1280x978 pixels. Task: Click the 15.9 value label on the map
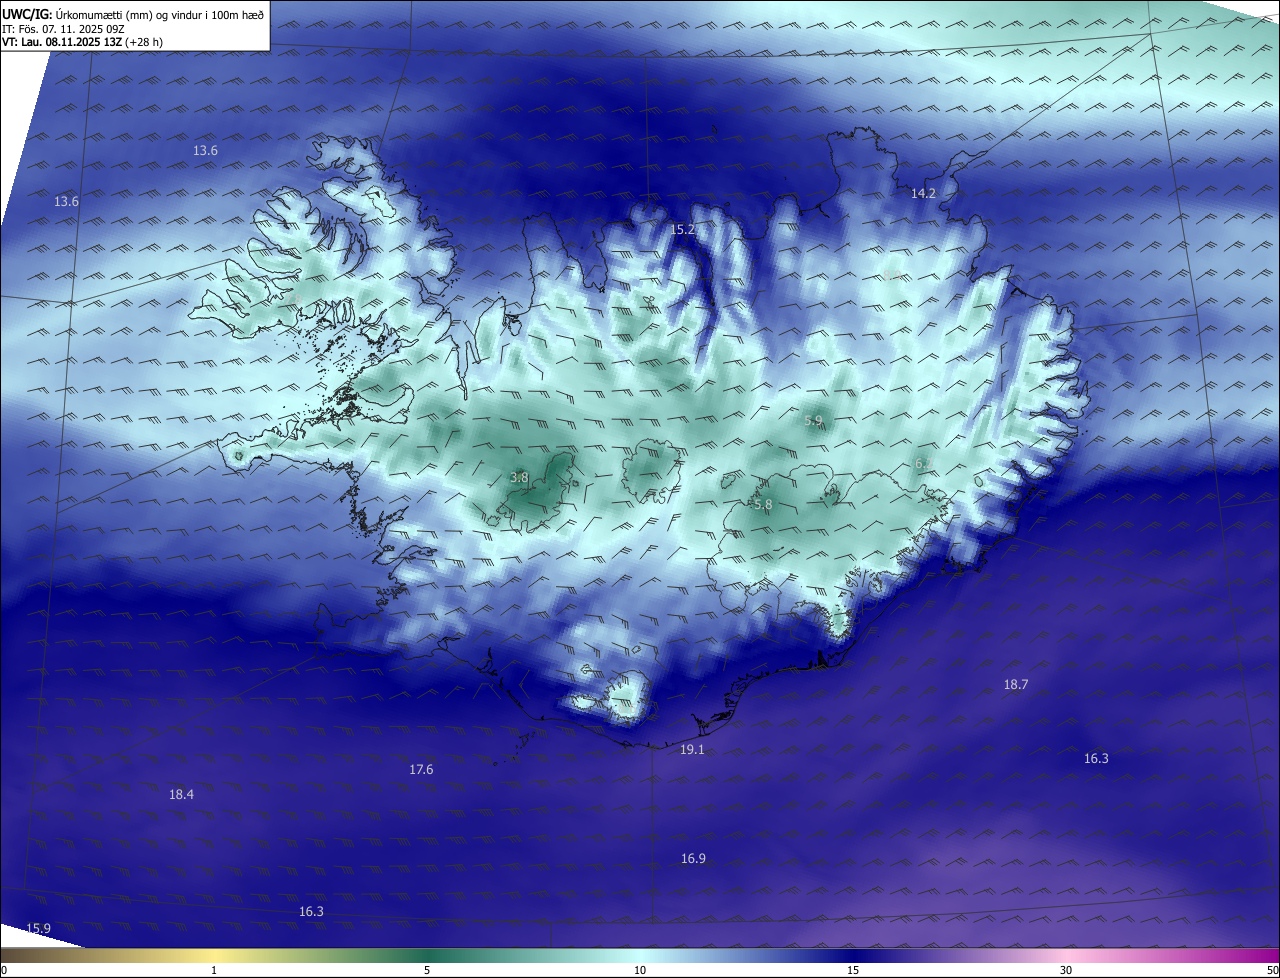click(38, 928)
